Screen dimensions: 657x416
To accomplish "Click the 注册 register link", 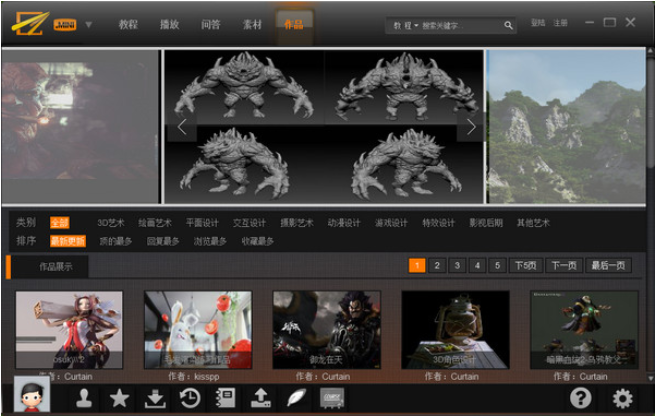I will pyautogui.click(x=560, y=23).
